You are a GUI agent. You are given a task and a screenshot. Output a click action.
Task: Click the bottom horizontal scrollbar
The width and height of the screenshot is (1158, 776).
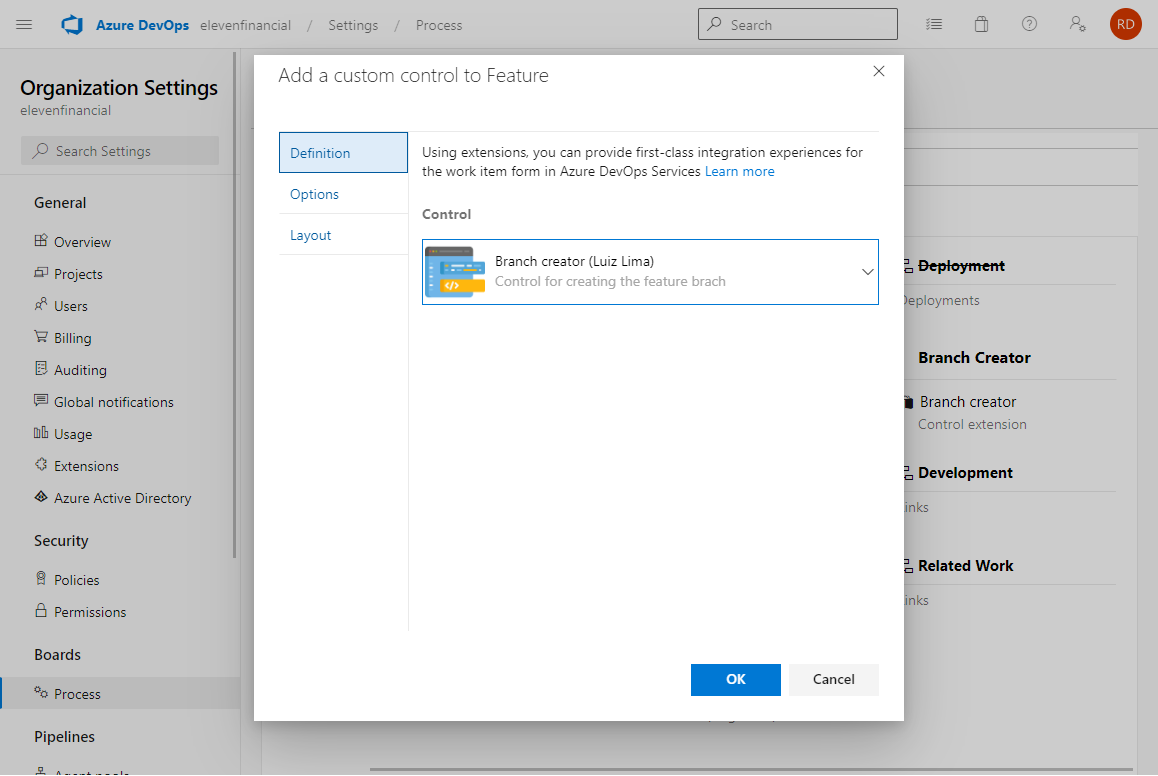pos(751,769)
